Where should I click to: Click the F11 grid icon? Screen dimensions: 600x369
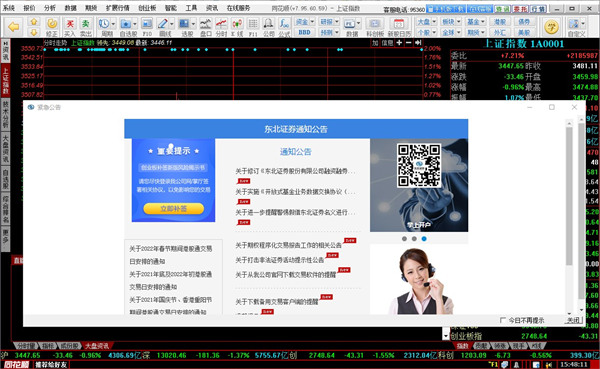click(253, 24)
